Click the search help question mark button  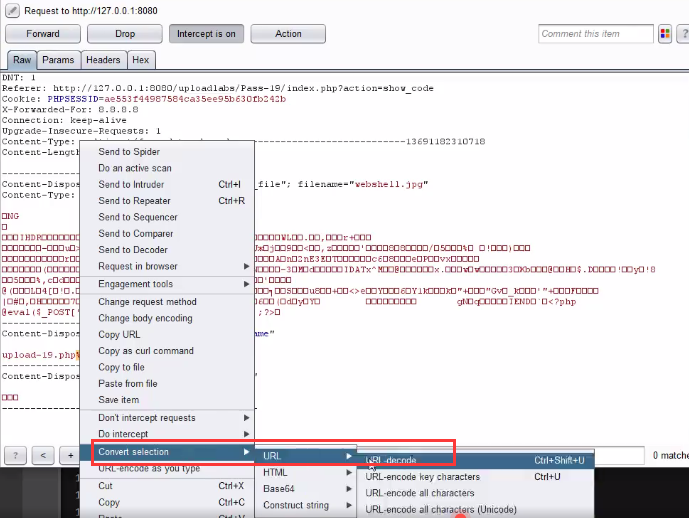16,455
